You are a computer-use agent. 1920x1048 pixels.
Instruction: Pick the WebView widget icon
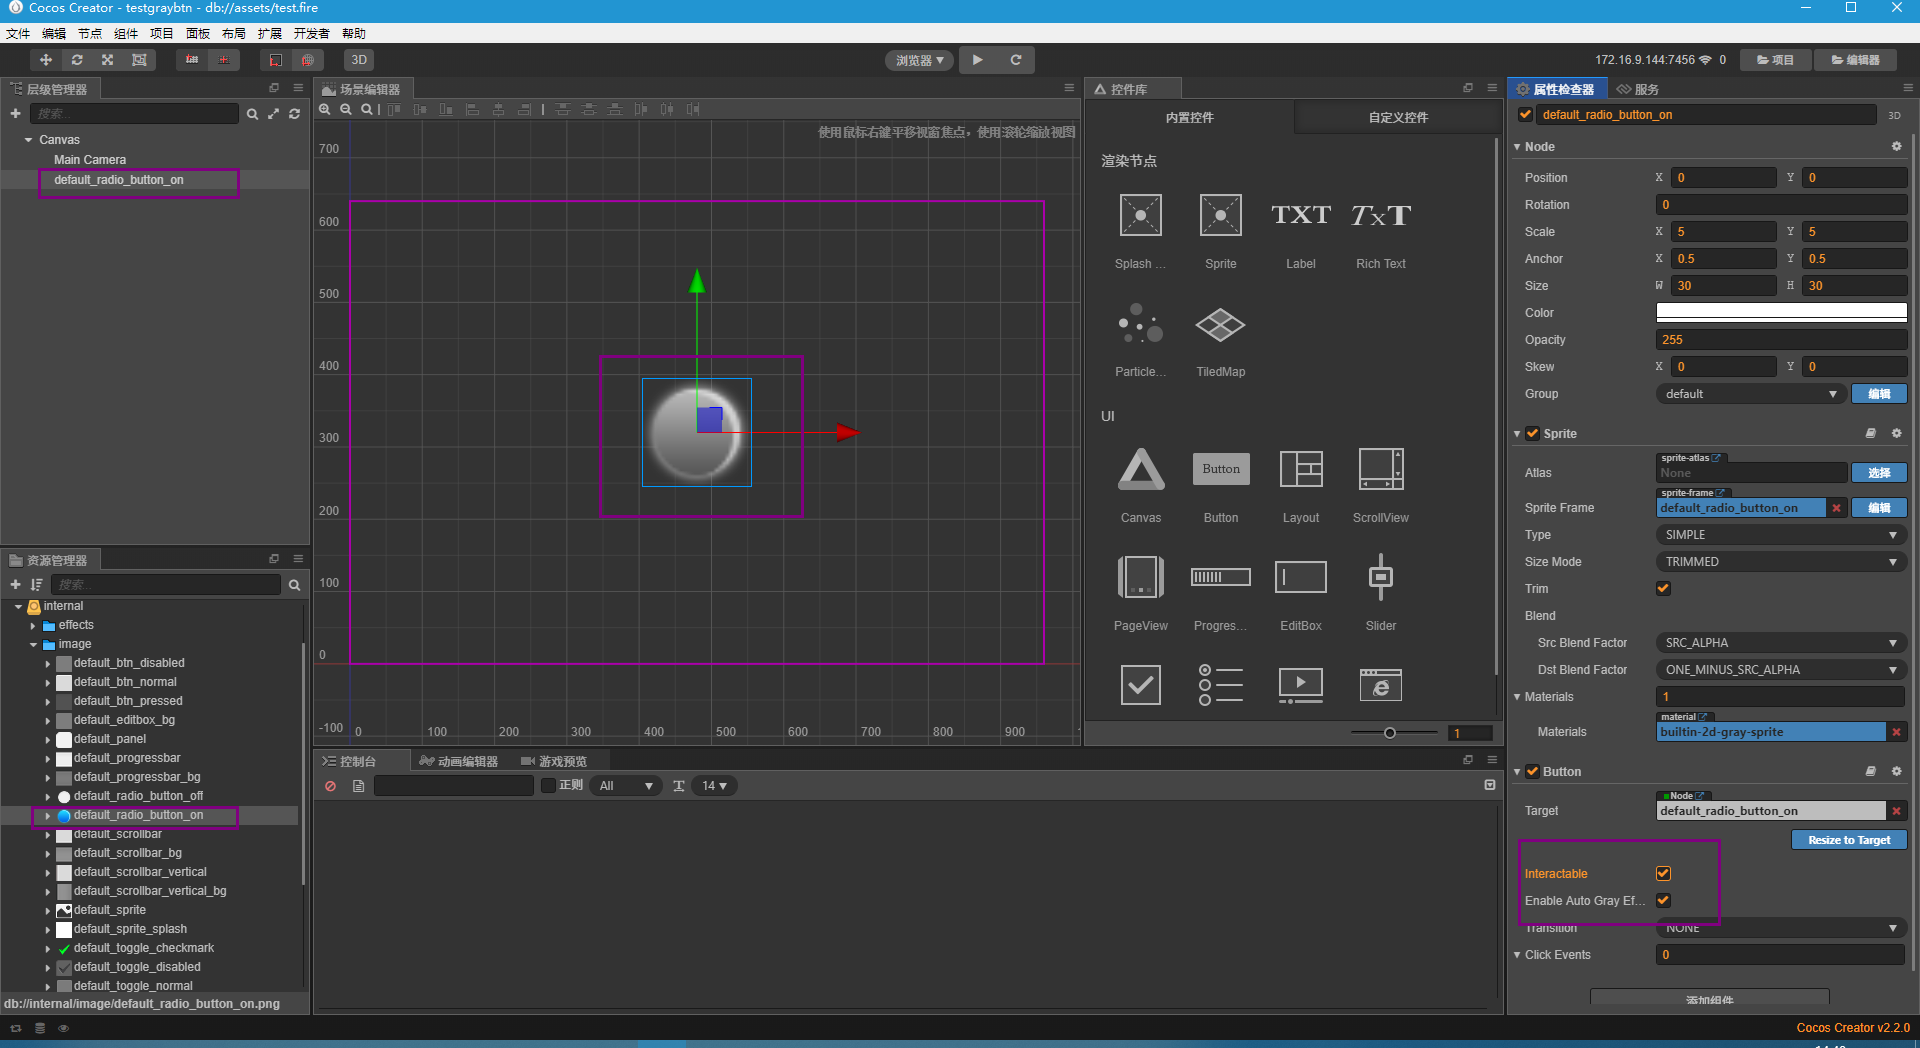point(1381,685)
